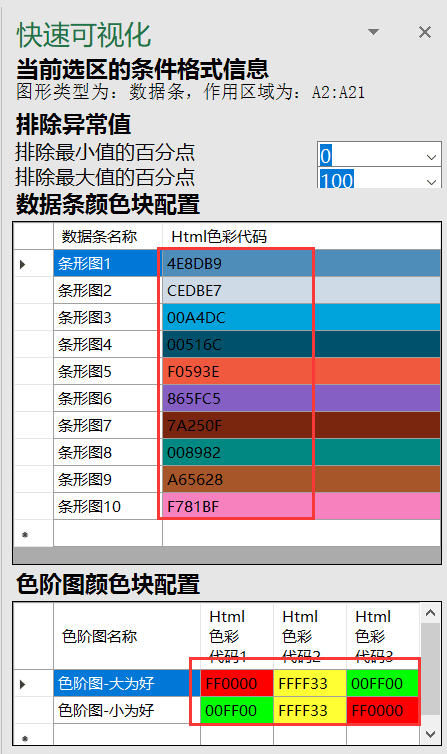Select the 条形图5 name cell

tap(108, 371)
